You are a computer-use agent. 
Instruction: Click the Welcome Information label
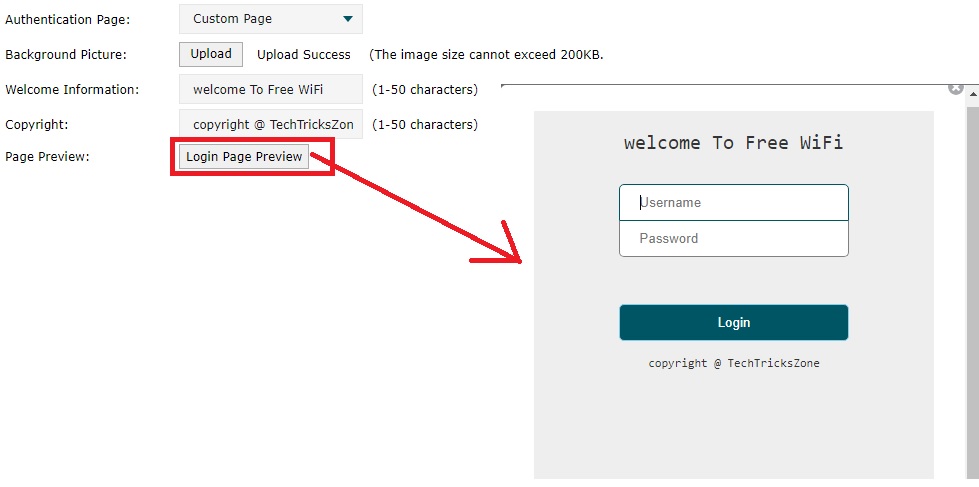[72, 90]
